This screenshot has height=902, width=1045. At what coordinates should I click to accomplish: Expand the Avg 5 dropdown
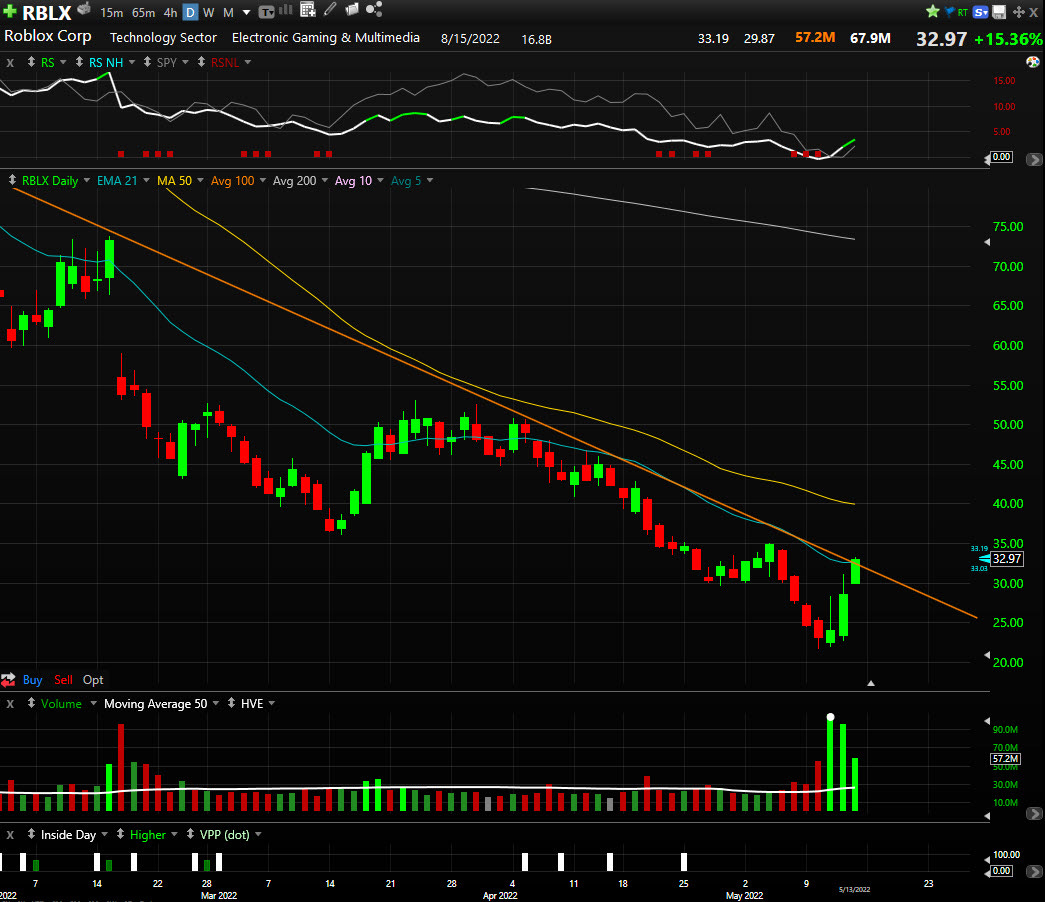coord(430,180)
